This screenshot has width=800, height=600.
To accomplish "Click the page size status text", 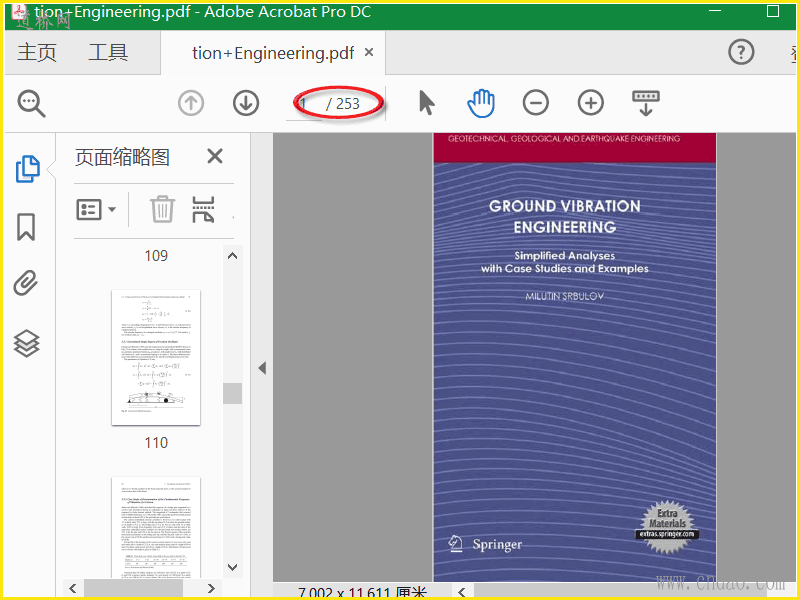I will point(362,593).
